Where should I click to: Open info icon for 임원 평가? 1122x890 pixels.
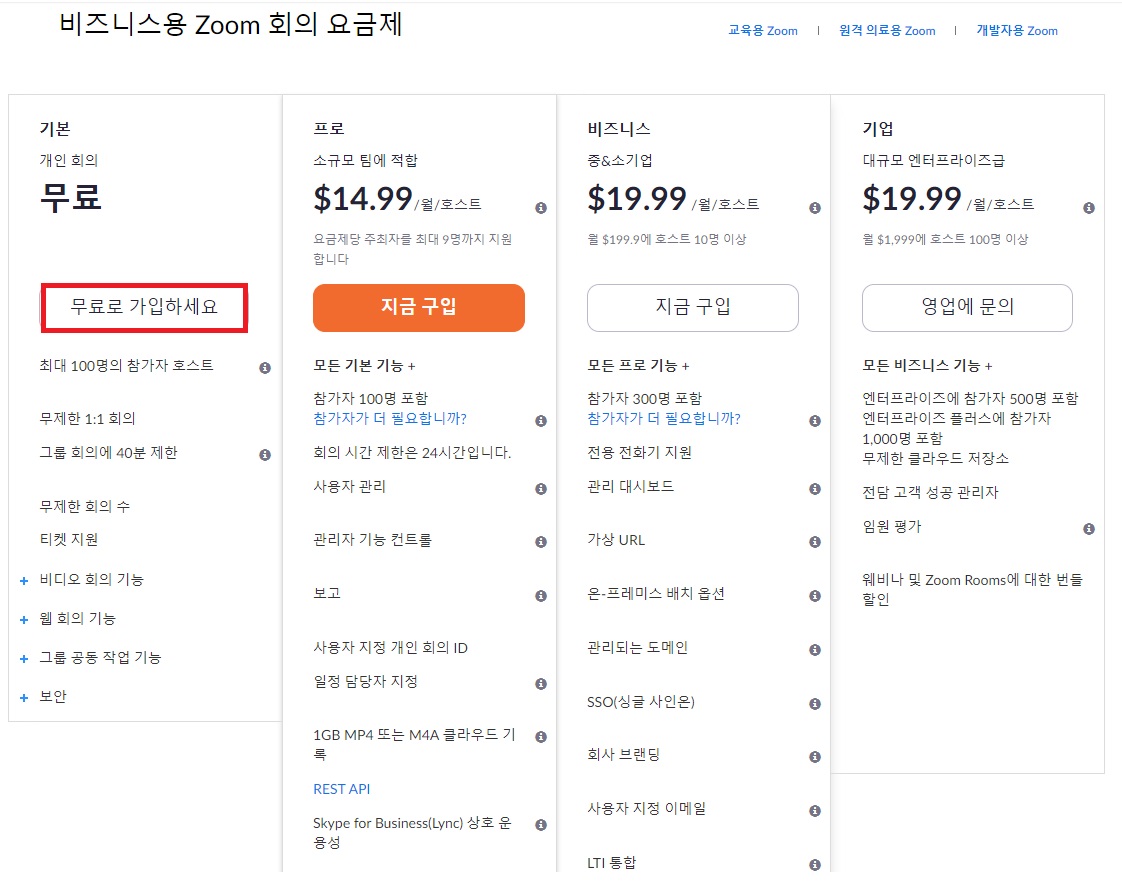[x=1089, y=529]
